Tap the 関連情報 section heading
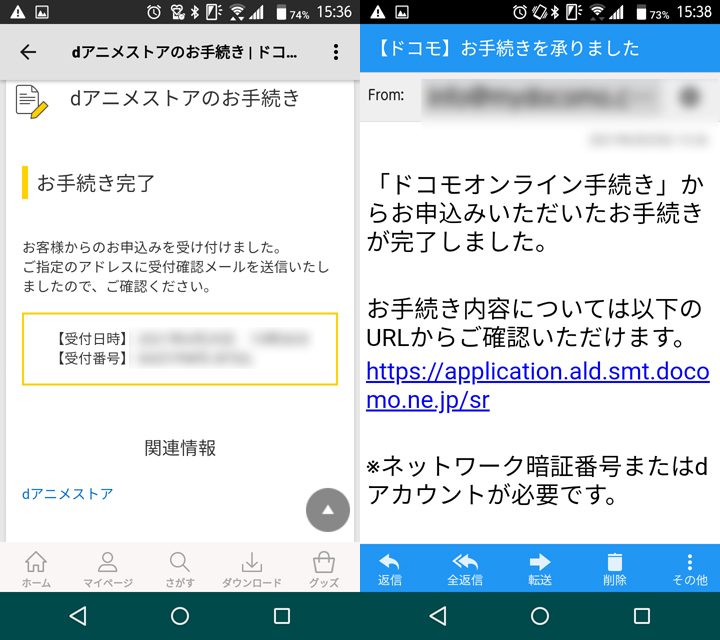The image size is (720, 640). pyautogui.click(x=180, y=448)
